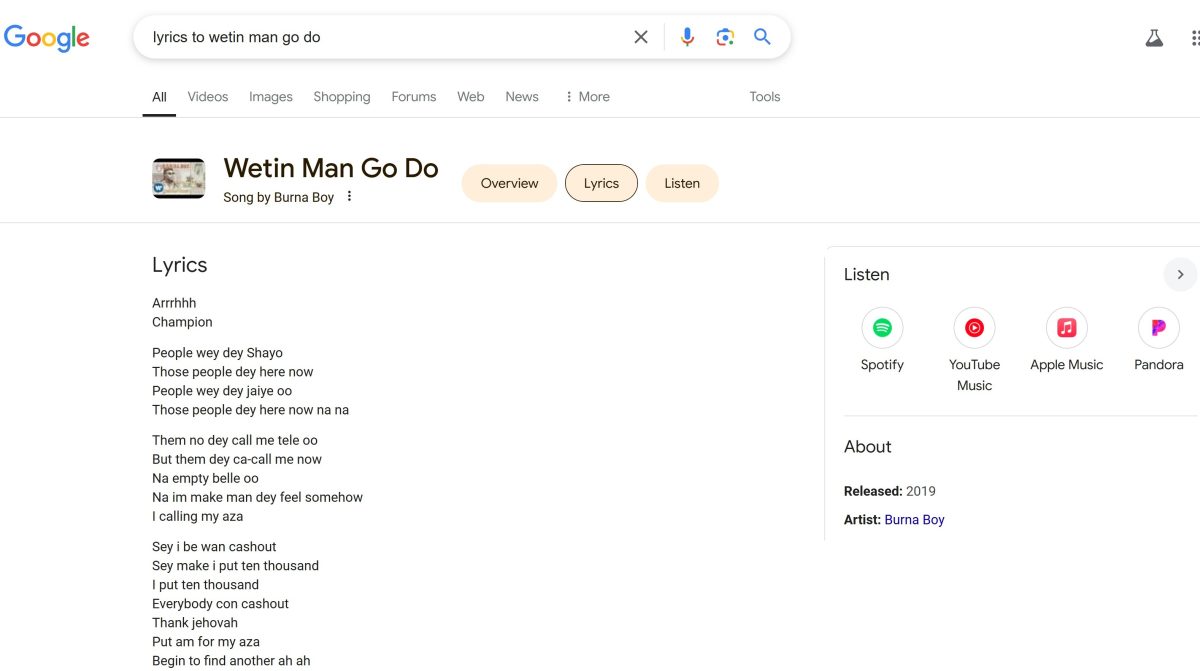Open the Burna Boy artist link
1200x671 pixels.
[914, 520]
